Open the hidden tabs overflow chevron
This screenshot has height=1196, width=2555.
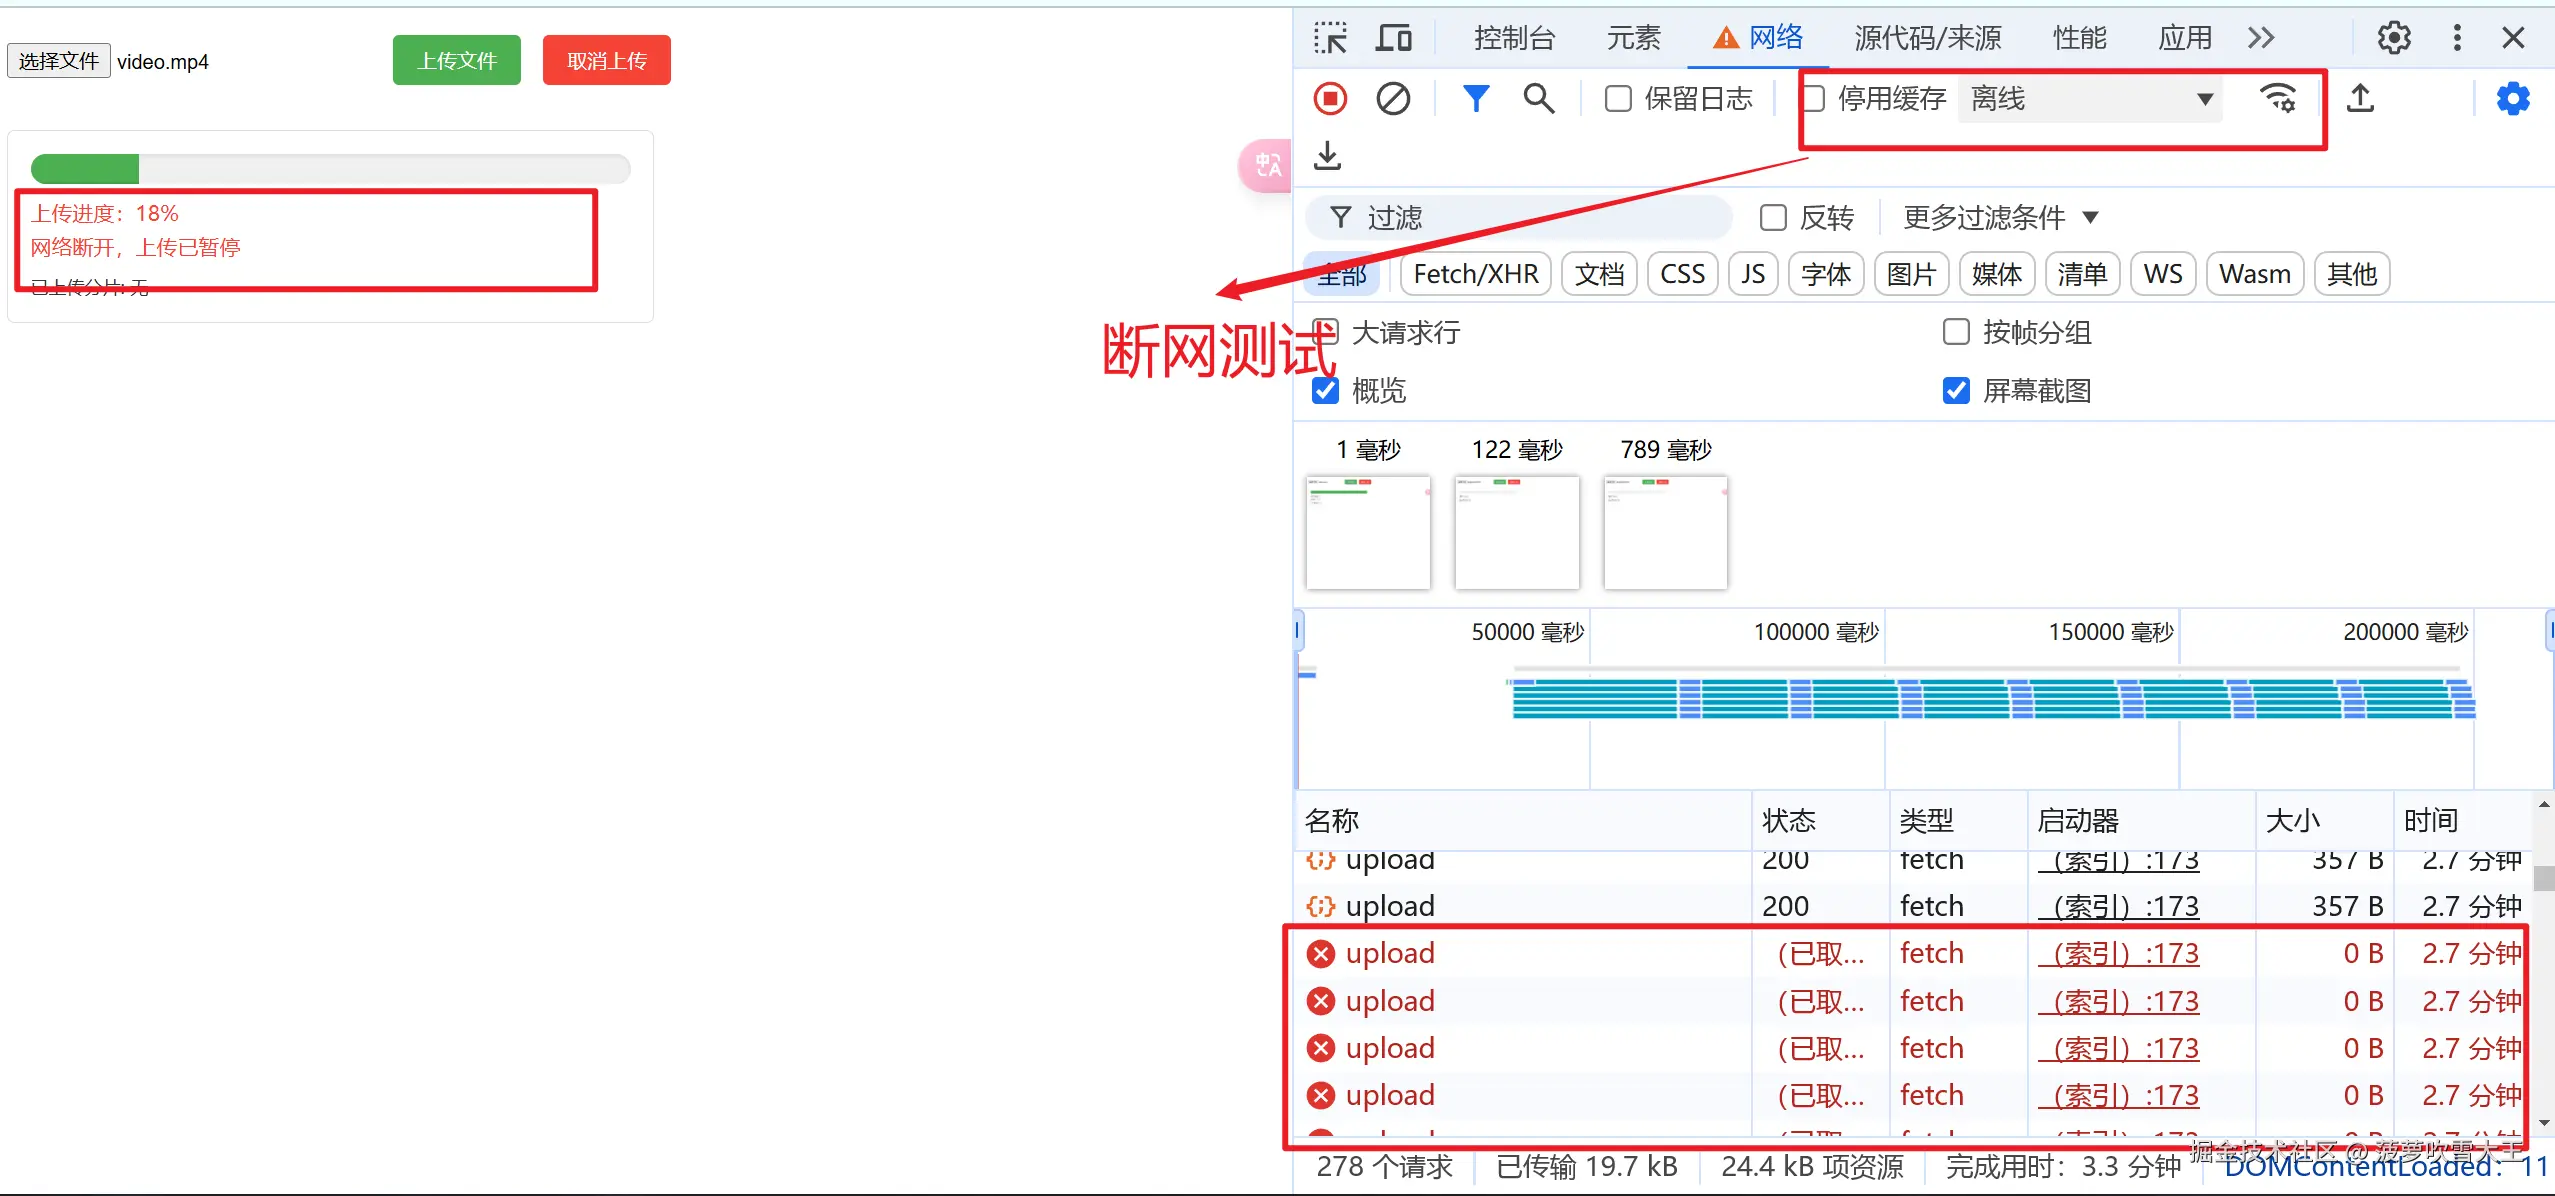[2261, 38]
